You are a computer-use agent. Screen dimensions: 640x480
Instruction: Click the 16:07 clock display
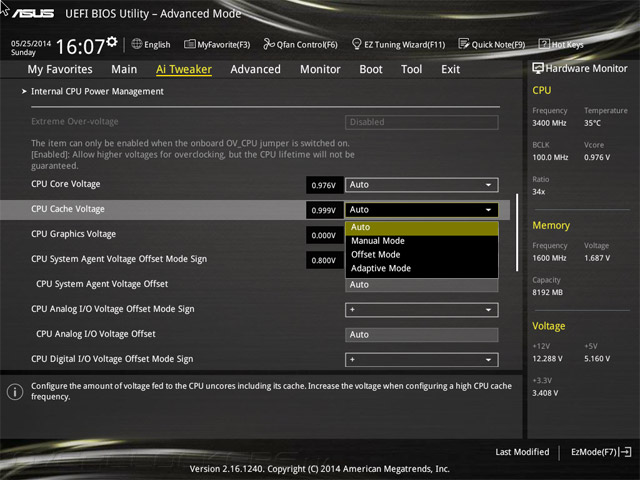click(80, 46)
